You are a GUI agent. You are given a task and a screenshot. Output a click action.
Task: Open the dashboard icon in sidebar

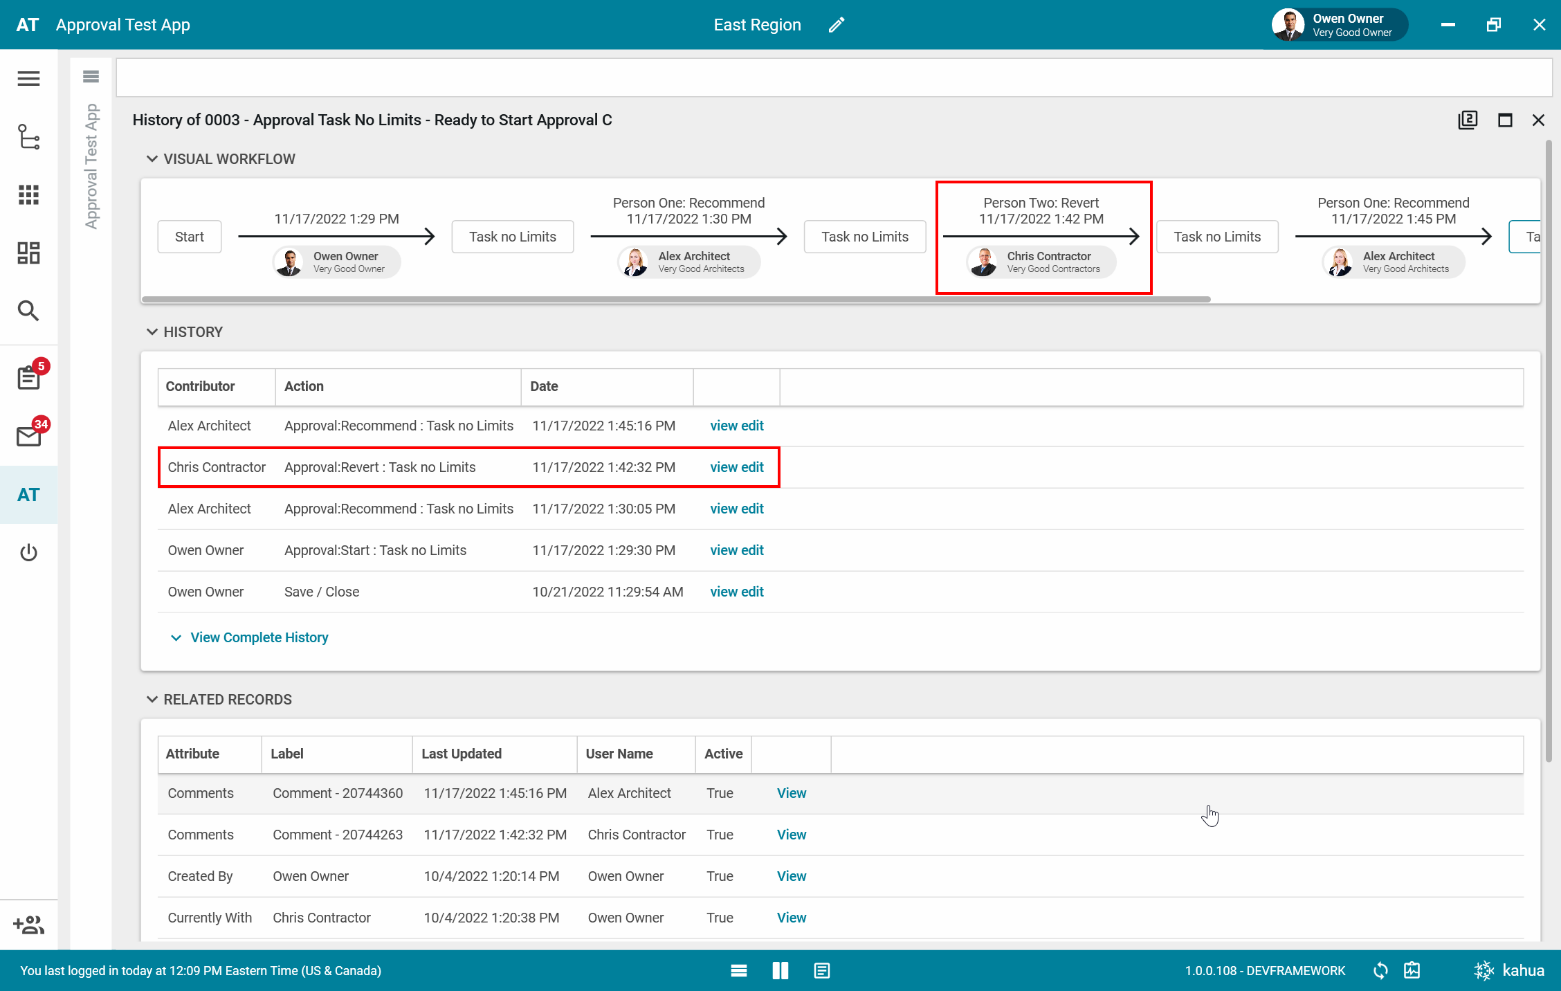click(29, 253)
